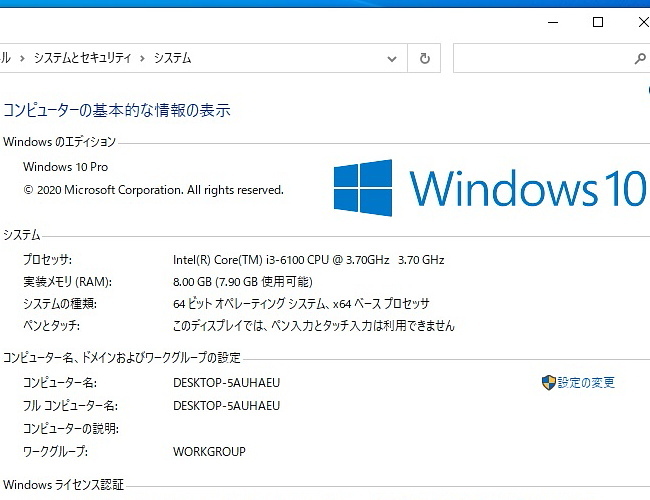Minimize the System window
Viewport: 650px width, 500px height.
click(553, 22)
